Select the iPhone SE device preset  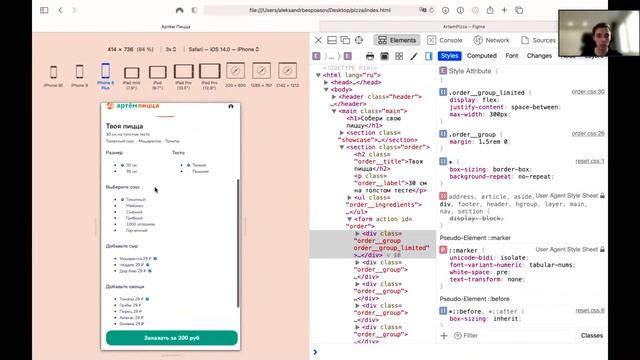point(53,76)
